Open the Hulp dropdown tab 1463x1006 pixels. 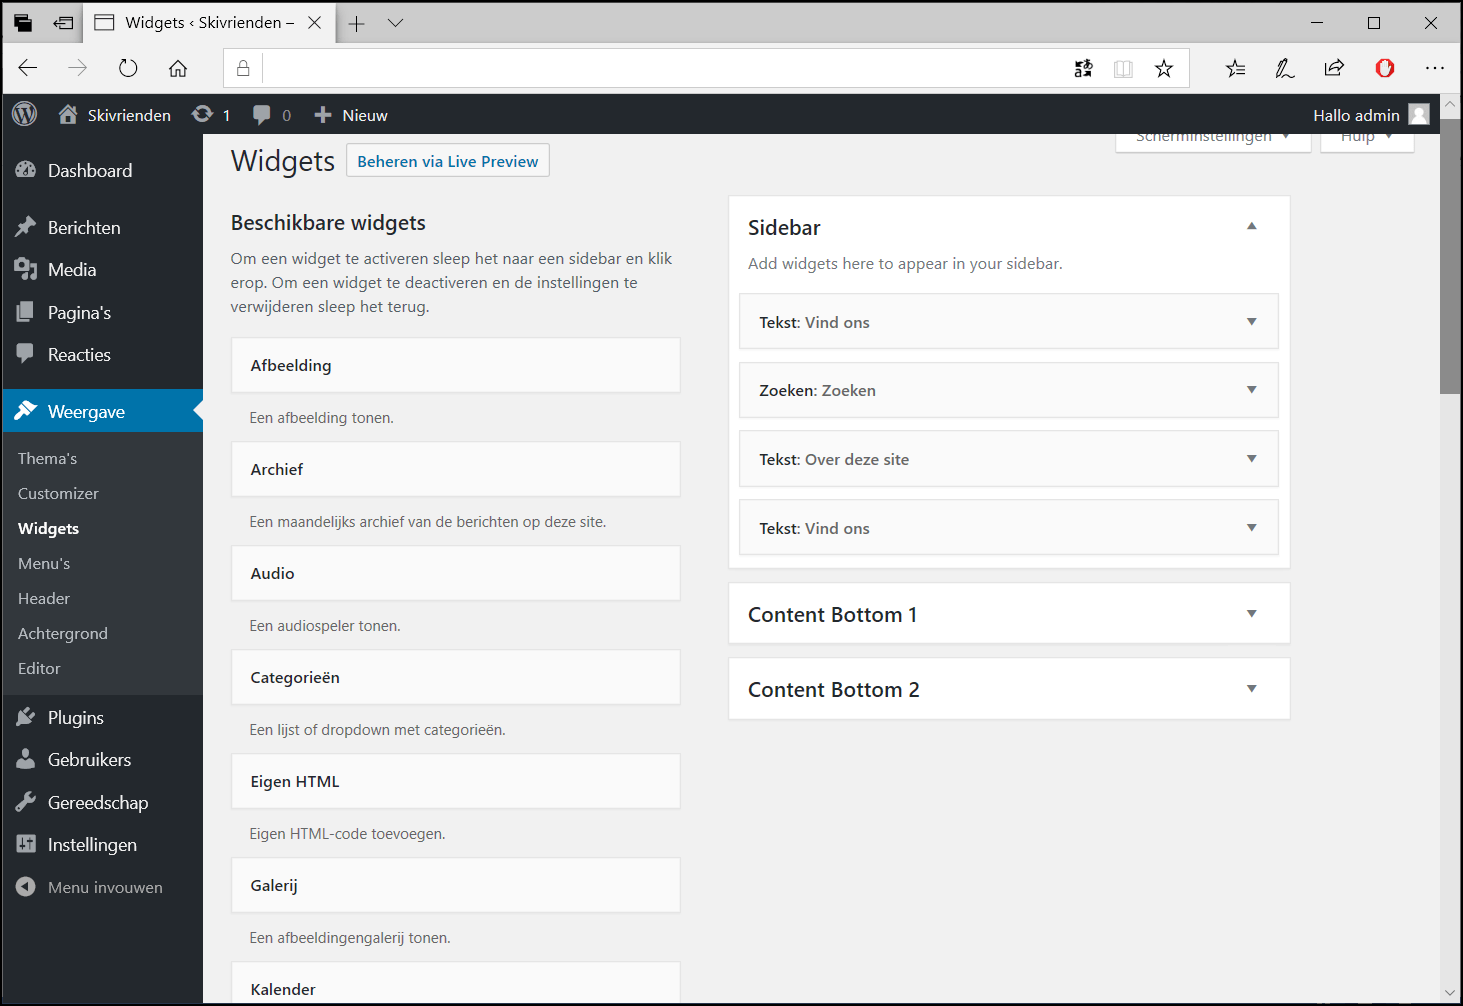click(x=1367, y=142)
